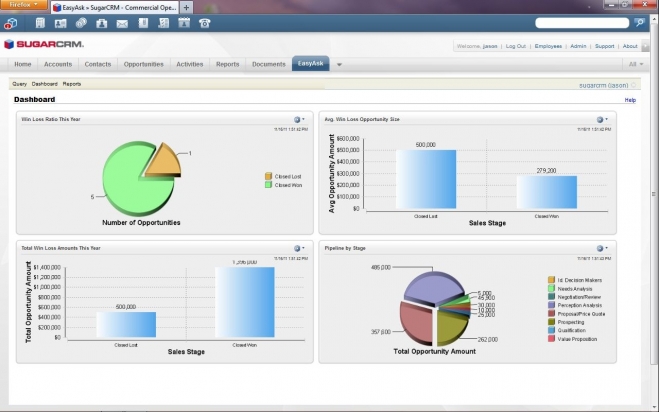Click the Dashboard submenu item
The width and height of the screenshot is (659, 412).
[x=45, y=84]
